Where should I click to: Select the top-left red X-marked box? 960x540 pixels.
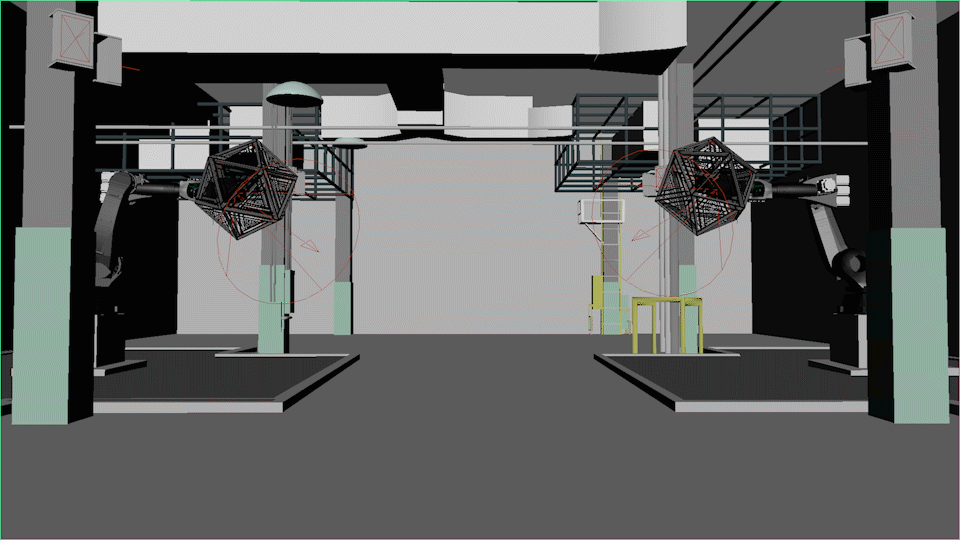[x=72, y=39]
